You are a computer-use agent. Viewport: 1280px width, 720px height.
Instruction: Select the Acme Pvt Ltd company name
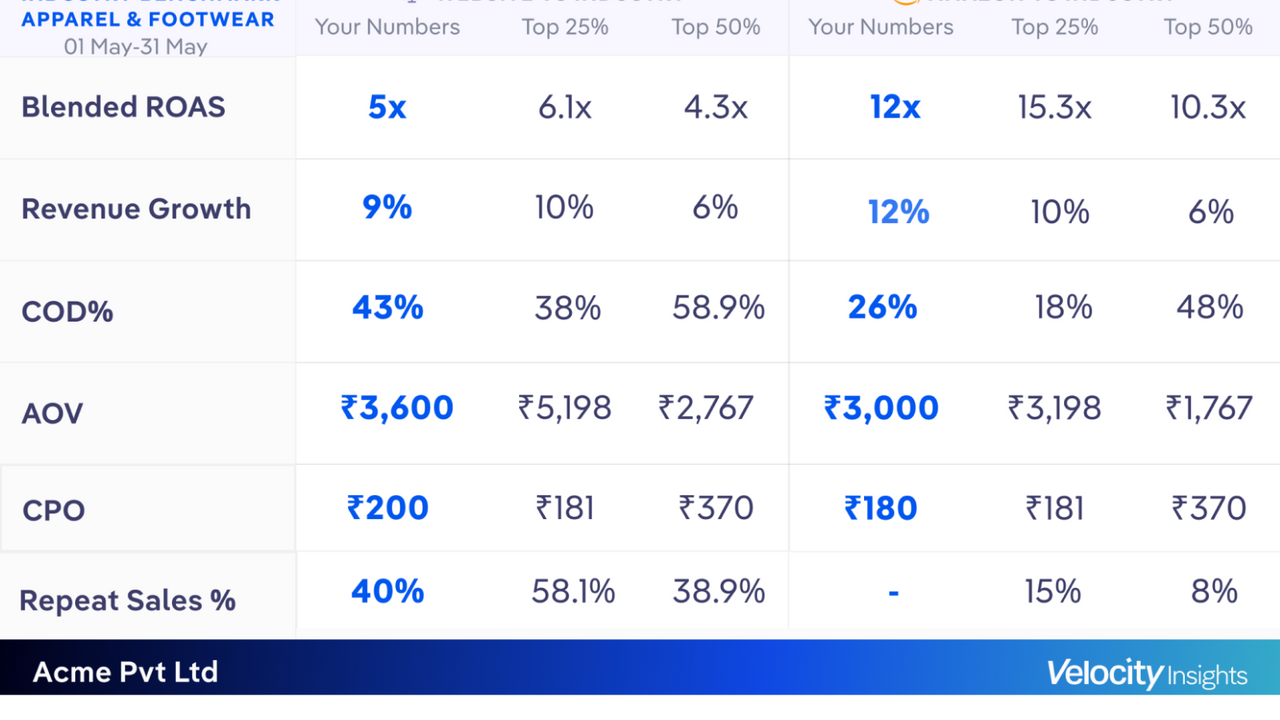pos(125,672)
